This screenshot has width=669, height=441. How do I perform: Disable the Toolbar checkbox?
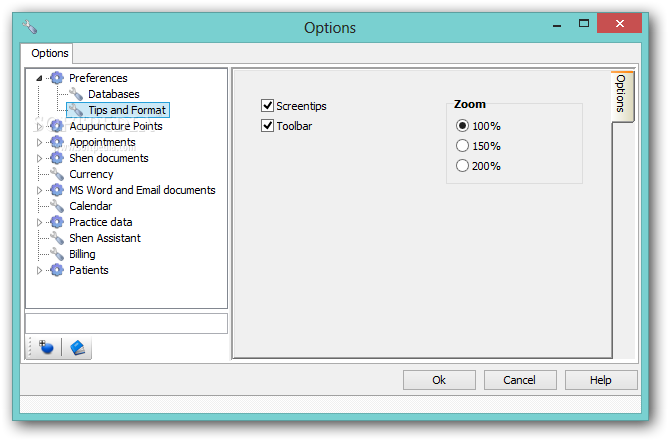(267, 126)
